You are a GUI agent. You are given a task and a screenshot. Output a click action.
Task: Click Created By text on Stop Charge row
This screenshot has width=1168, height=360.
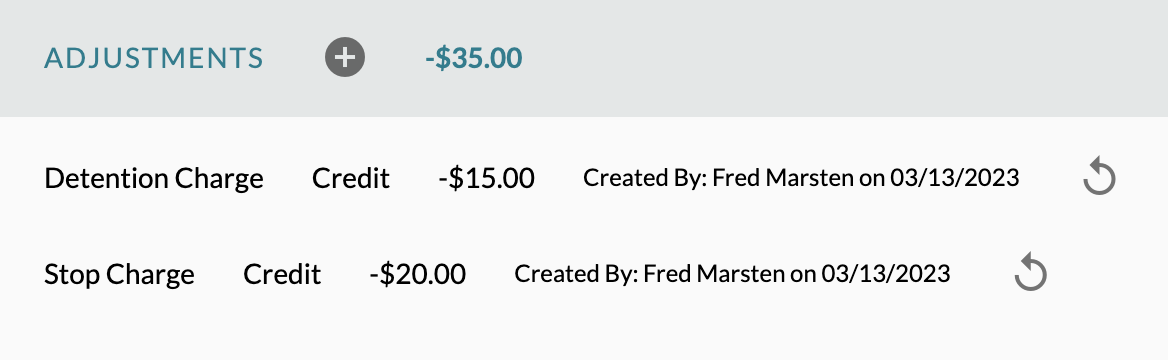coord(577,274)
